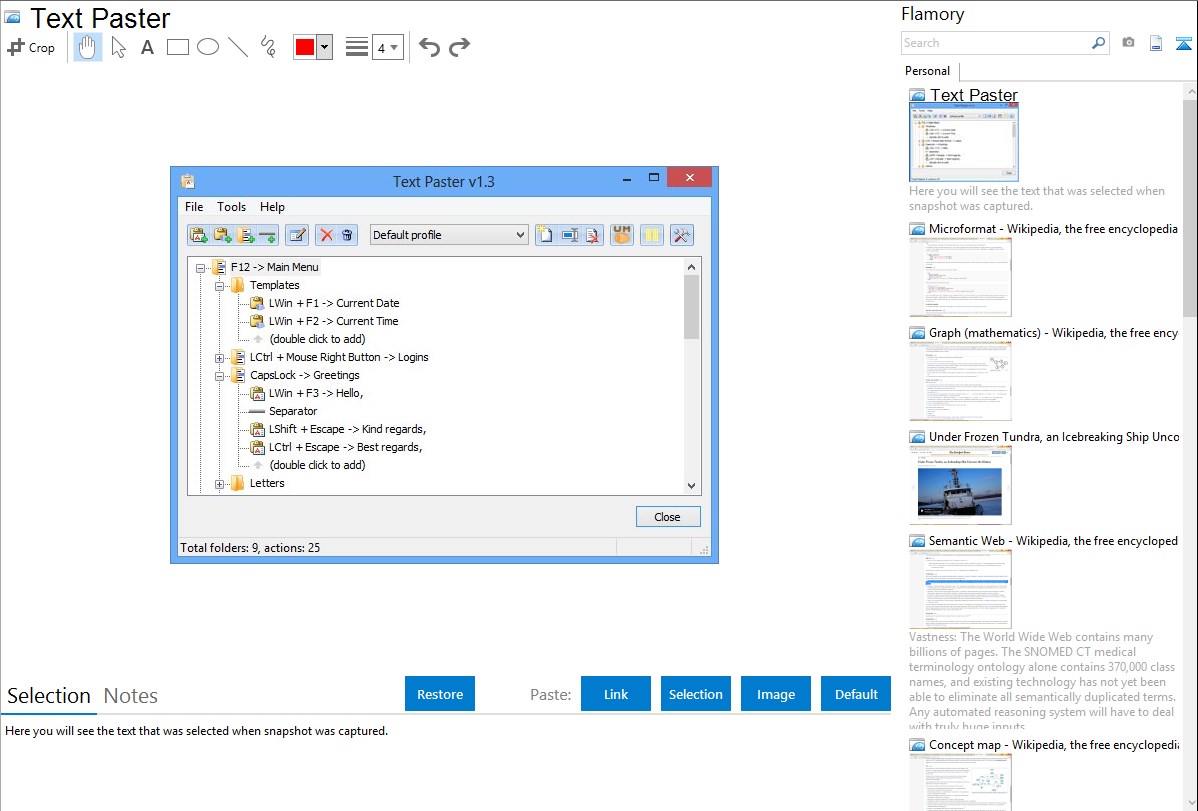Collapse the Templates folder

219,286
